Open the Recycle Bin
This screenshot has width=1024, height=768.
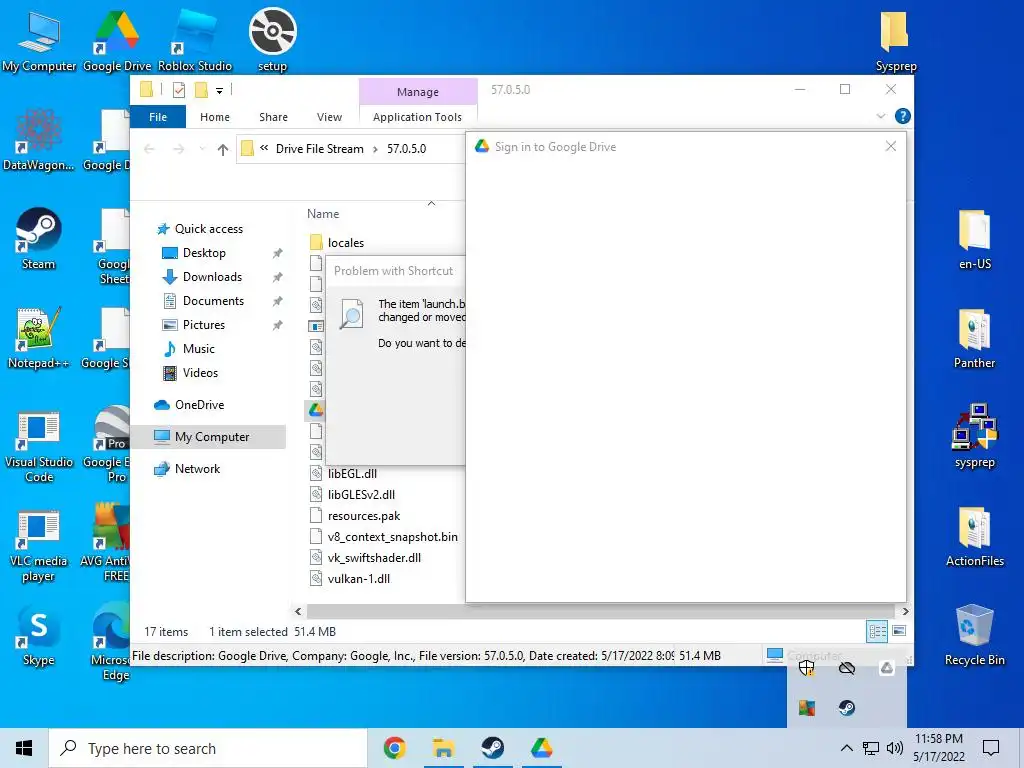click(x=974, y=635)
